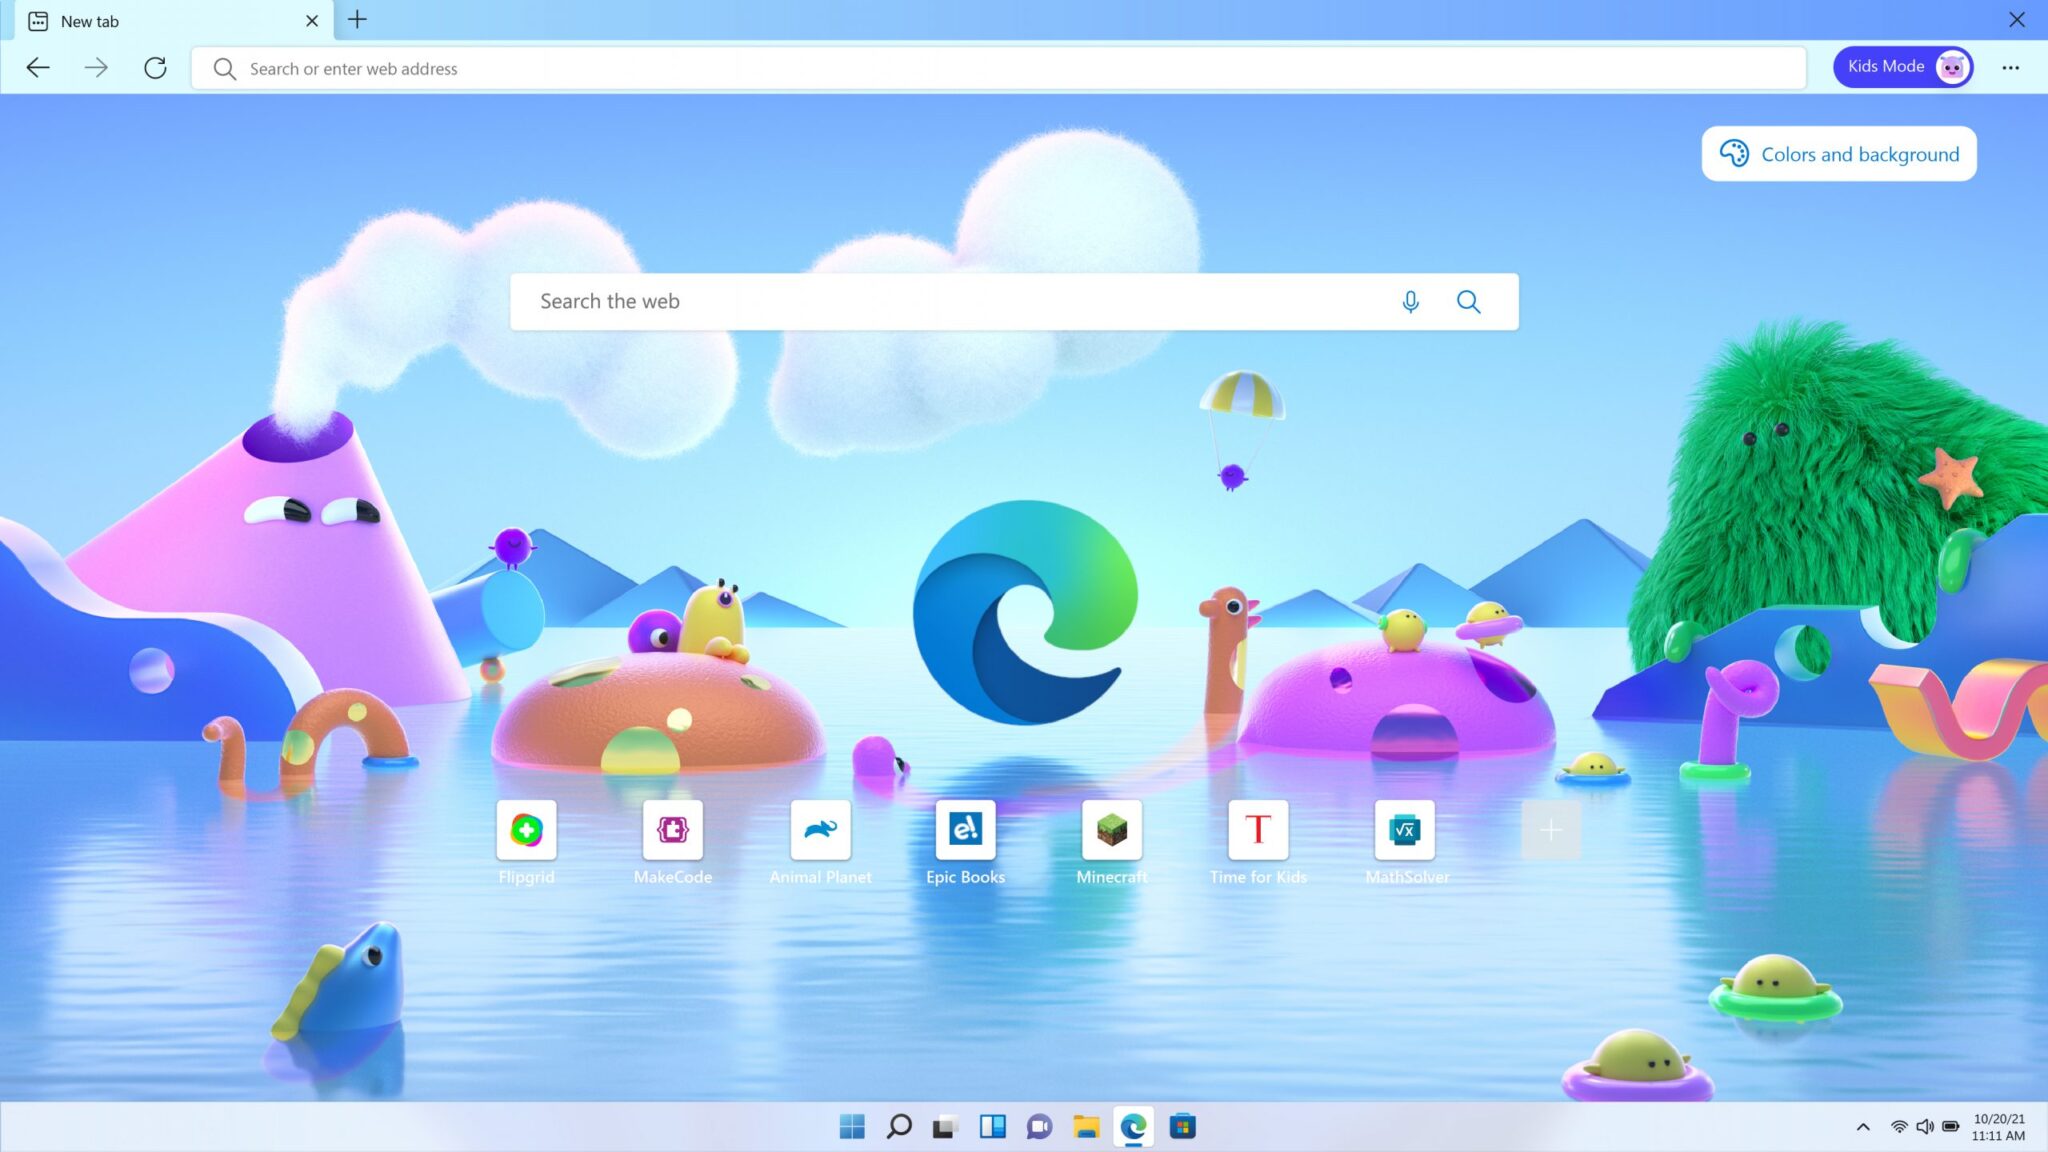2048x1152 pixels.
Task: Add a new site with the plus tile
Action: pos(1550,829)
